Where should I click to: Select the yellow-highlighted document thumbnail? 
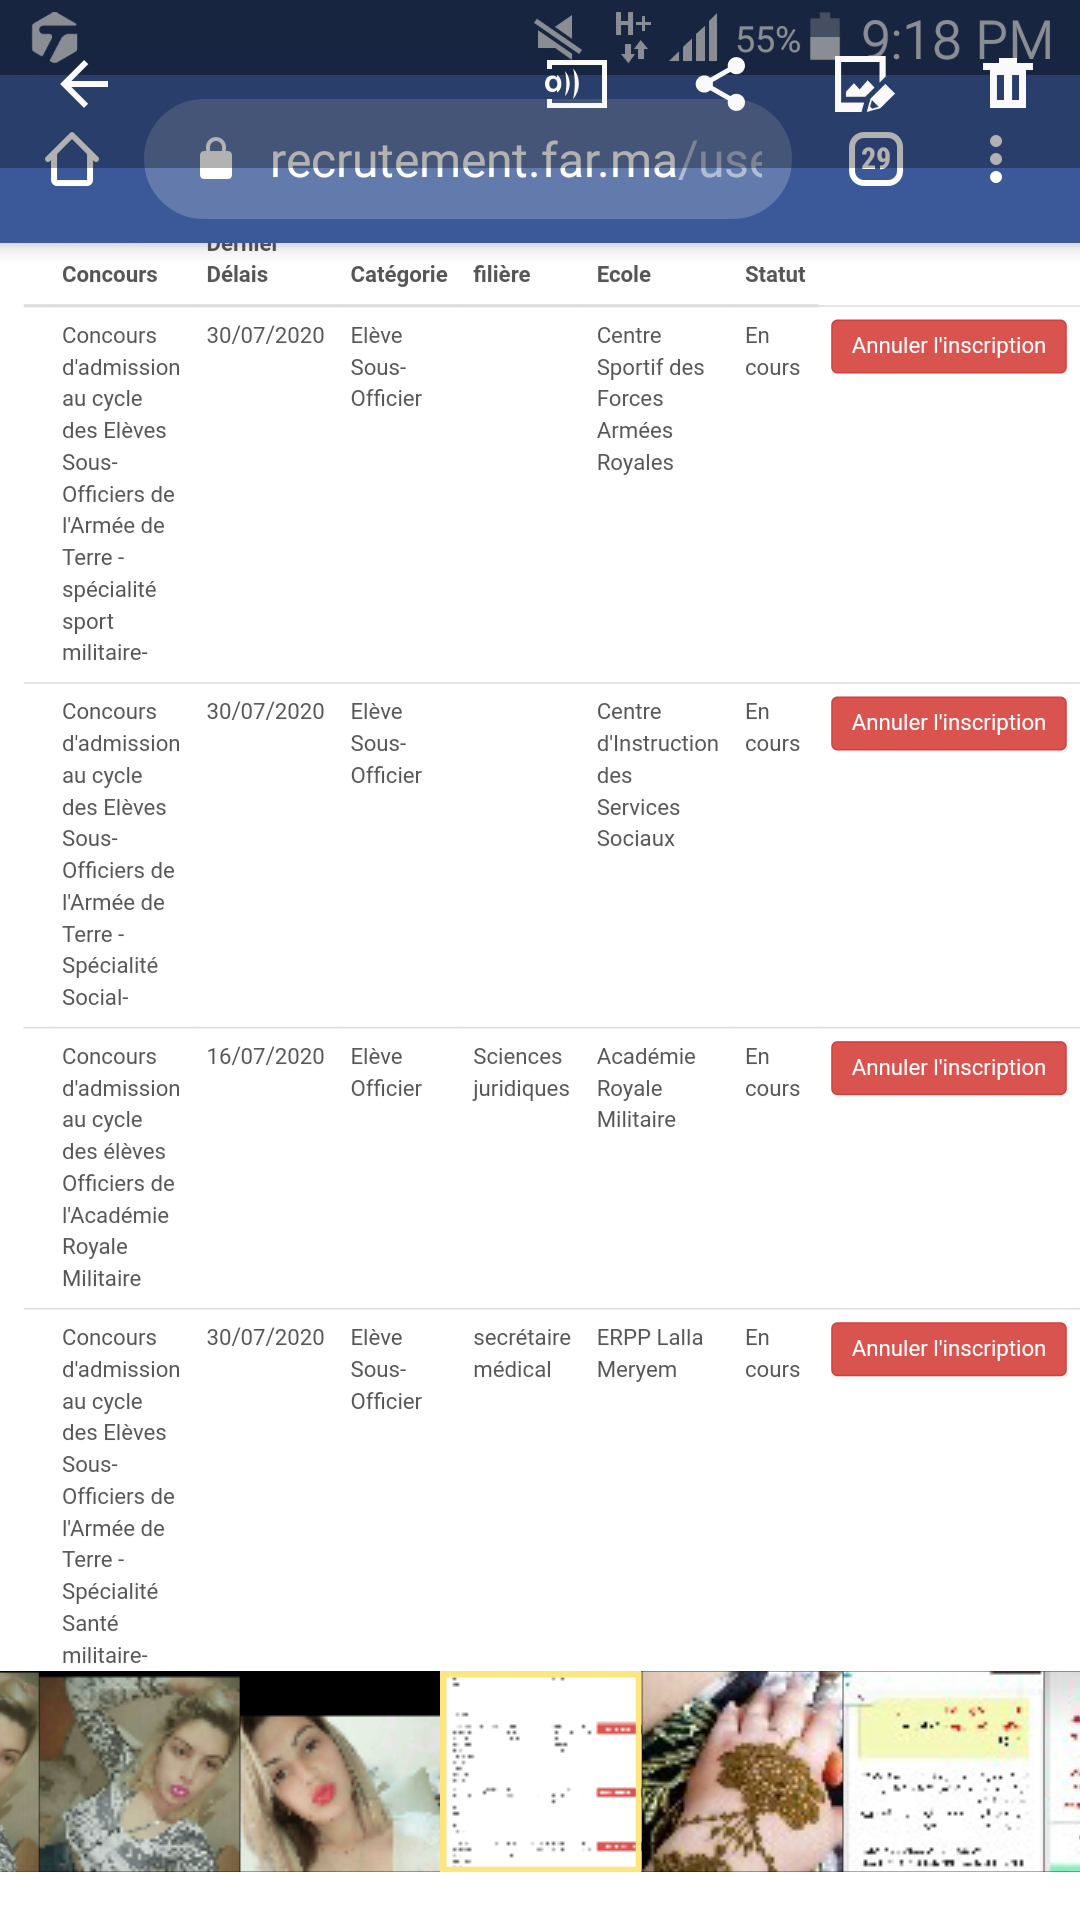click(x=944, y=1771)
